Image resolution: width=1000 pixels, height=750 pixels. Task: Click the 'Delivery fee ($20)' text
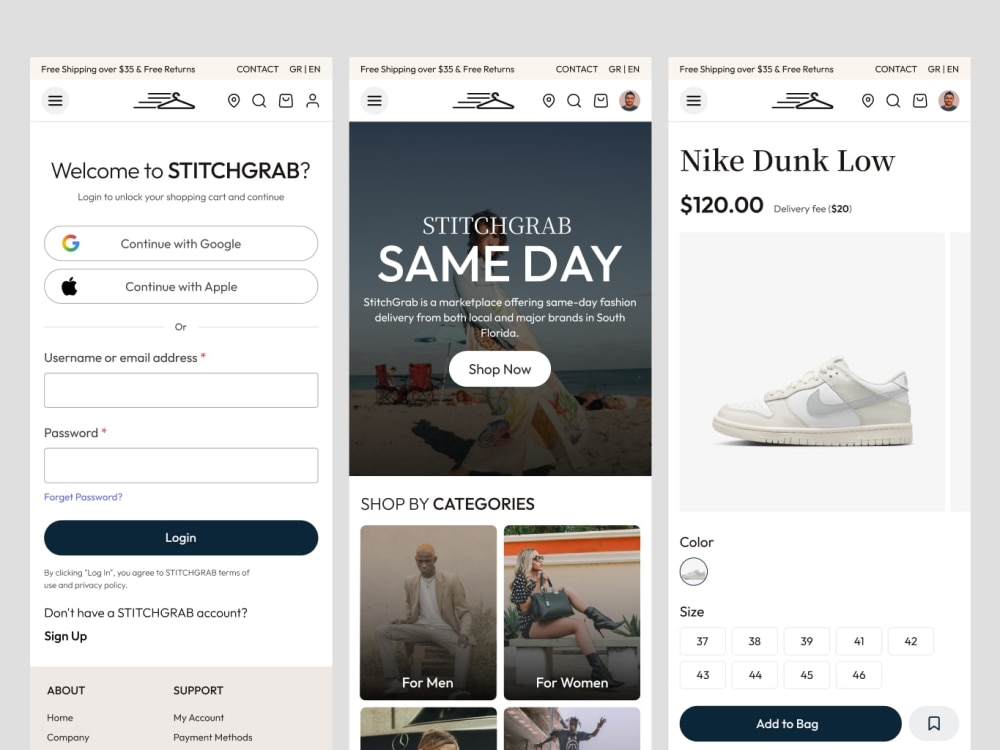[x=812, y=209]
